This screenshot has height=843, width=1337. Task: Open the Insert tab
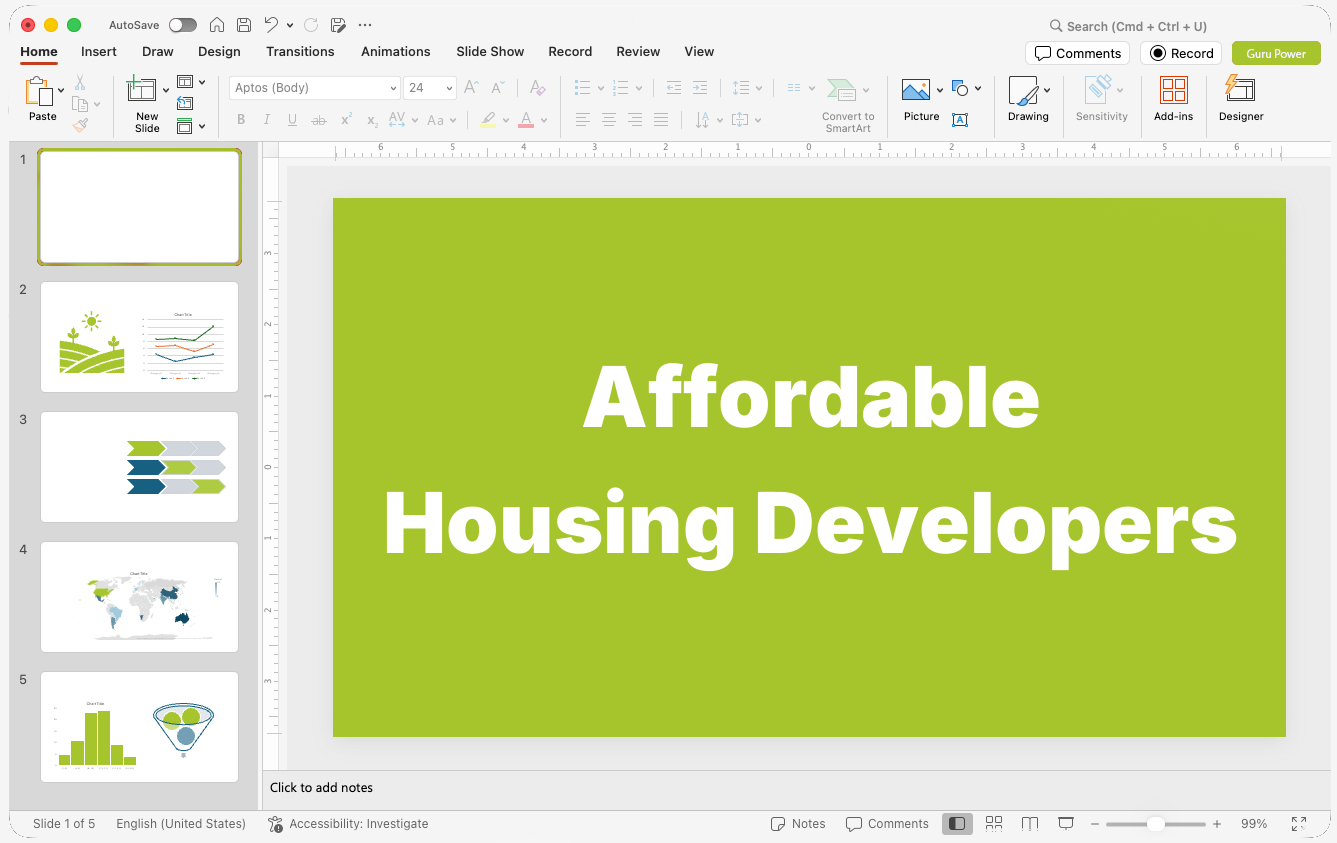[99, 51]
